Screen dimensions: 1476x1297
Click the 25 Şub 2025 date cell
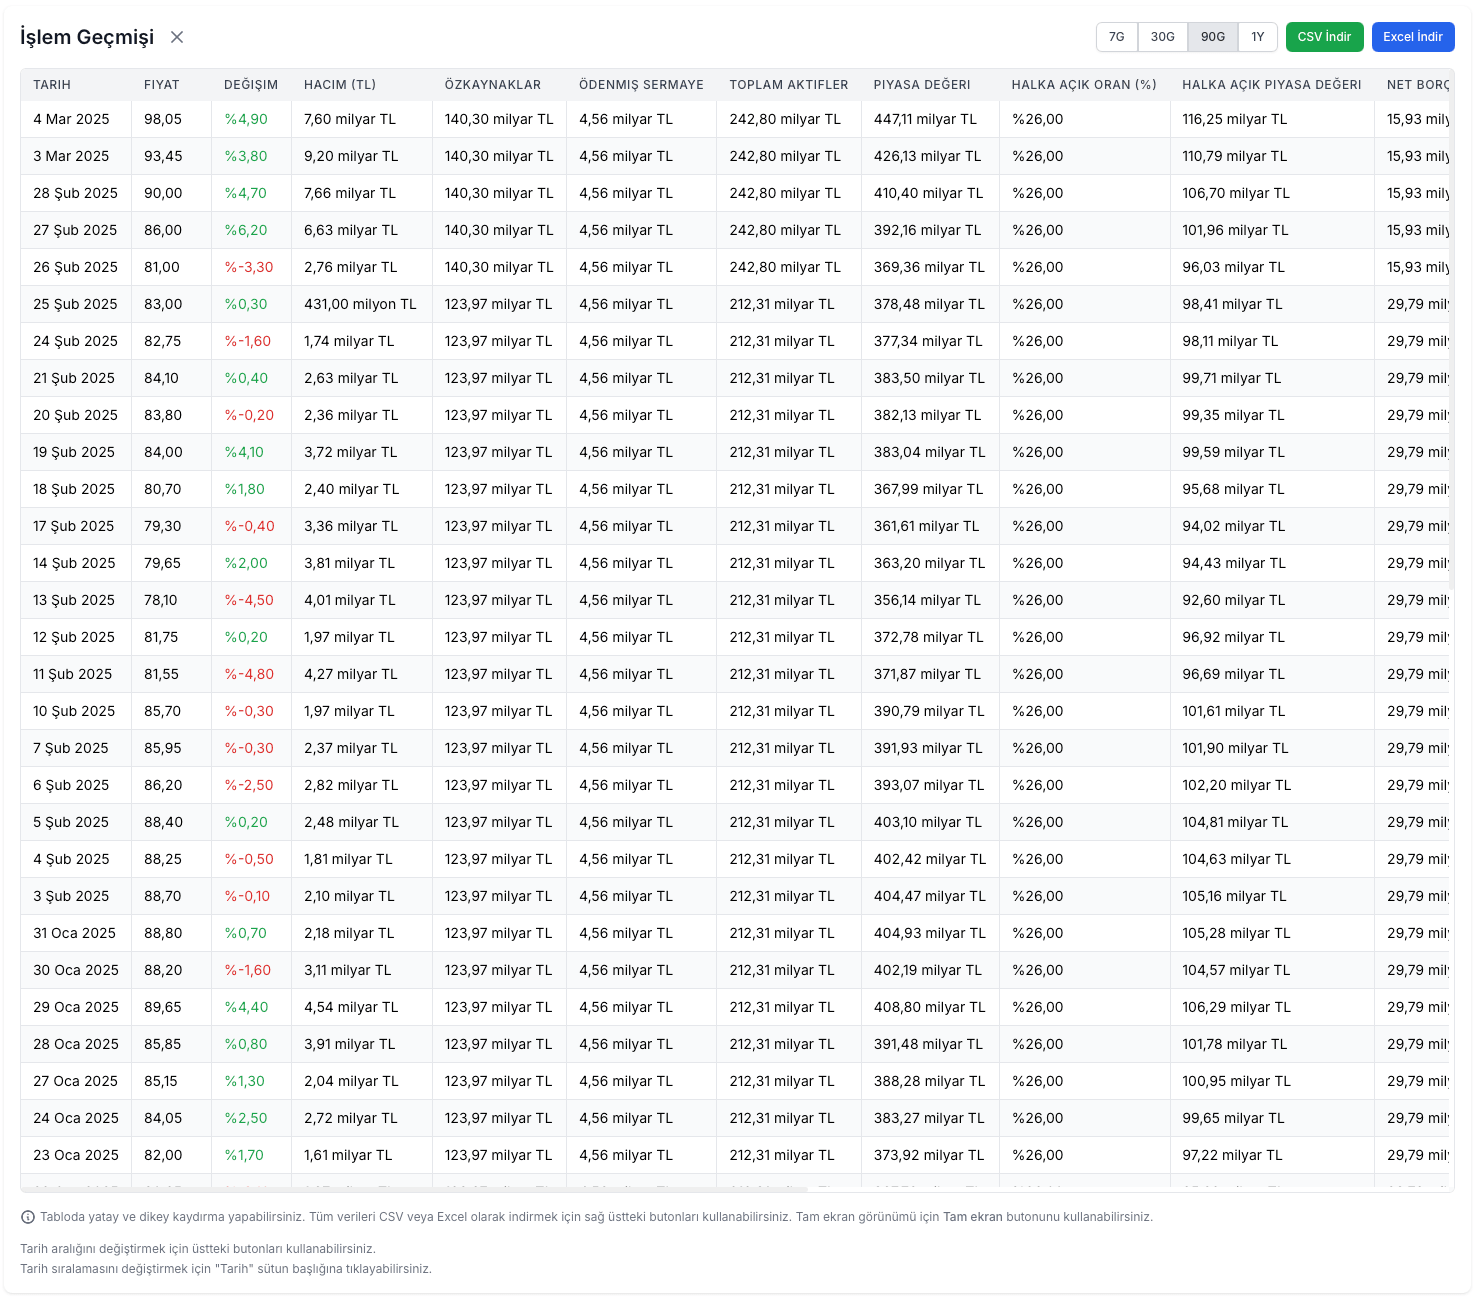[x=75, y=304]
